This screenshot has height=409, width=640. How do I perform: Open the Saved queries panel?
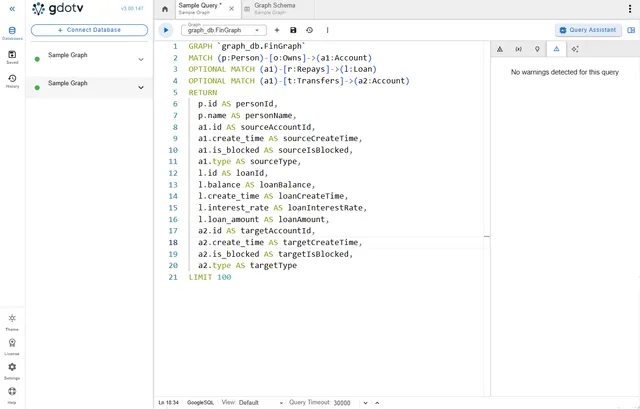[12, 57]
